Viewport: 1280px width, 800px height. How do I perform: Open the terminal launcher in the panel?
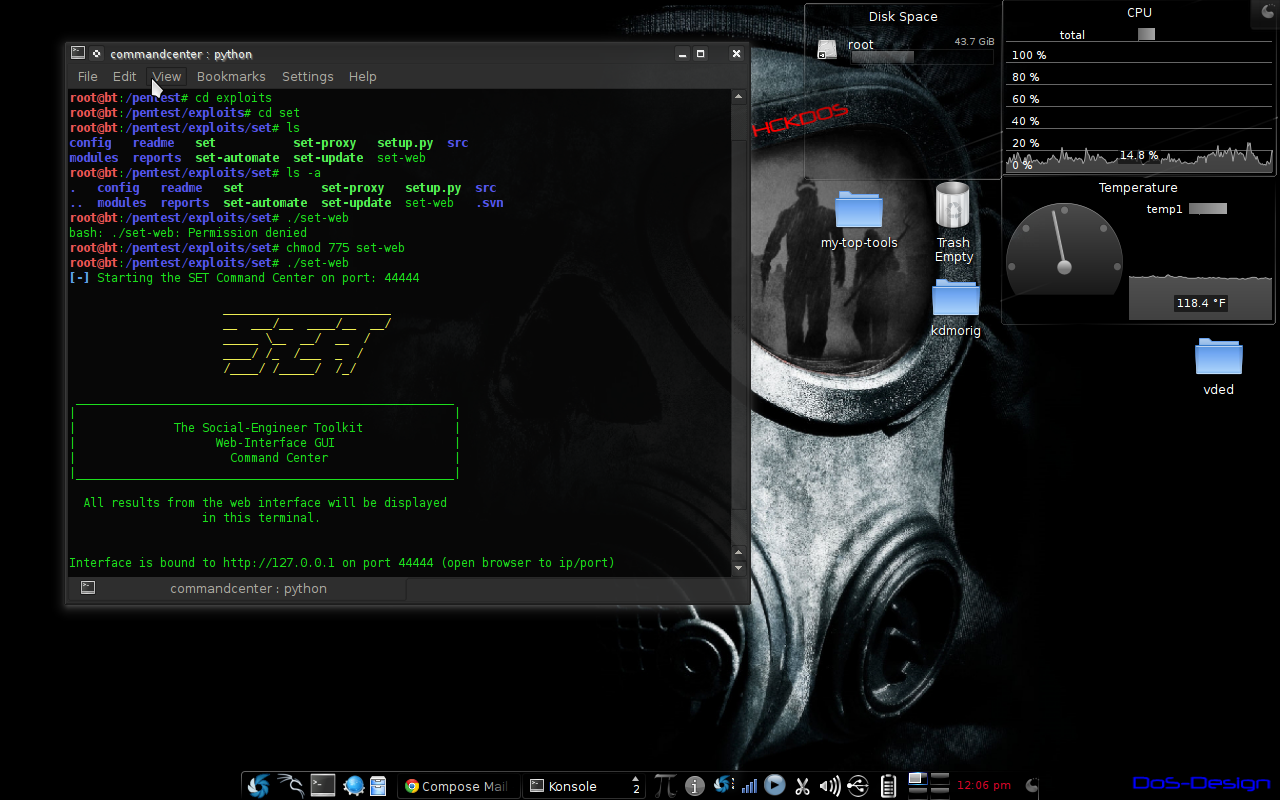click(x=323, y=786)
